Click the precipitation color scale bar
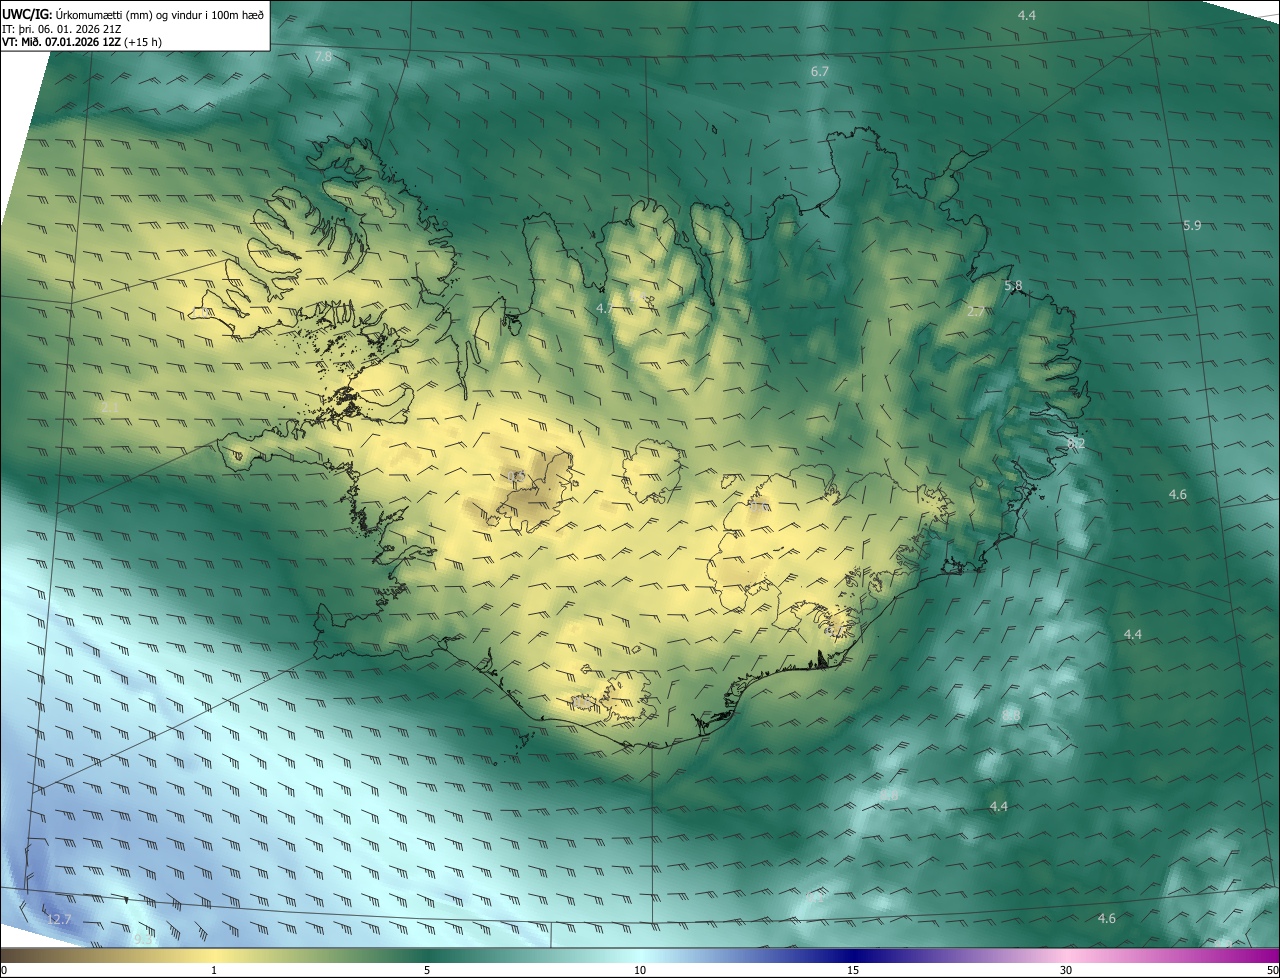The image size is (1280, 978). click(640, 956)
